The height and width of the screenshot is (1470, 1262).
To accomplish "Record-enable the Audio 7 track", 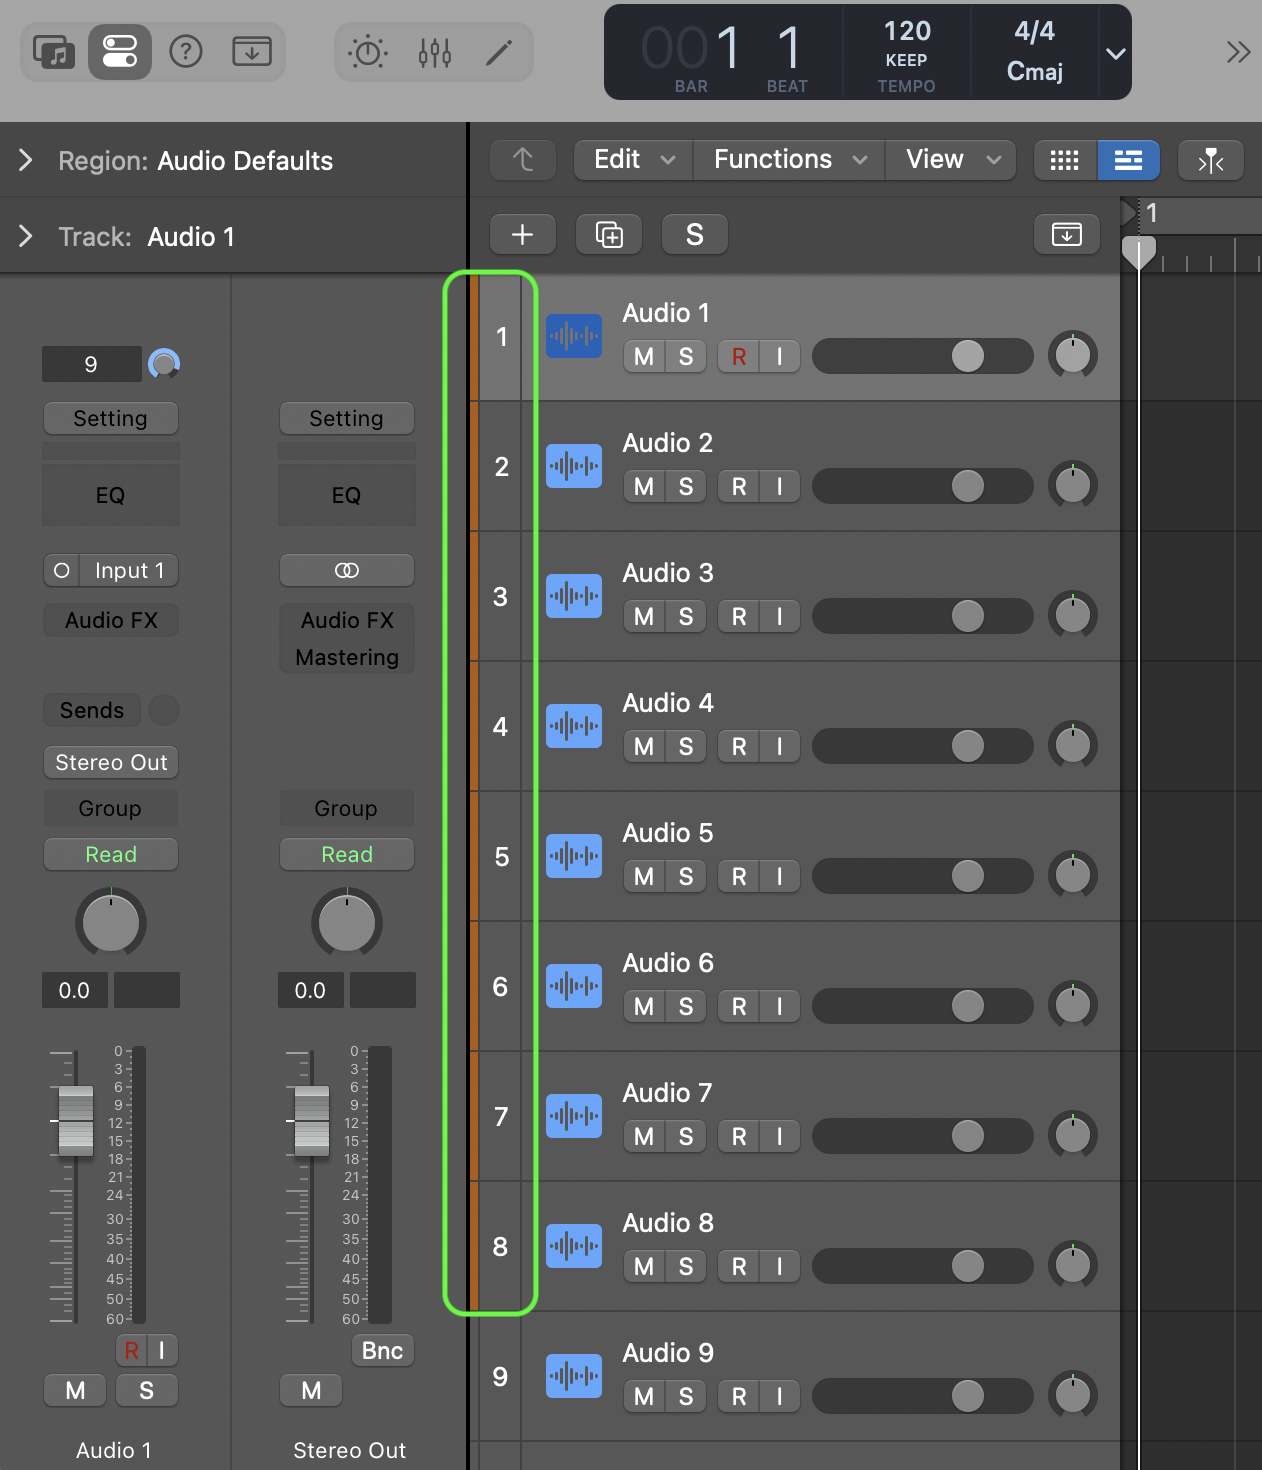I will click(x=739, y=1137).
